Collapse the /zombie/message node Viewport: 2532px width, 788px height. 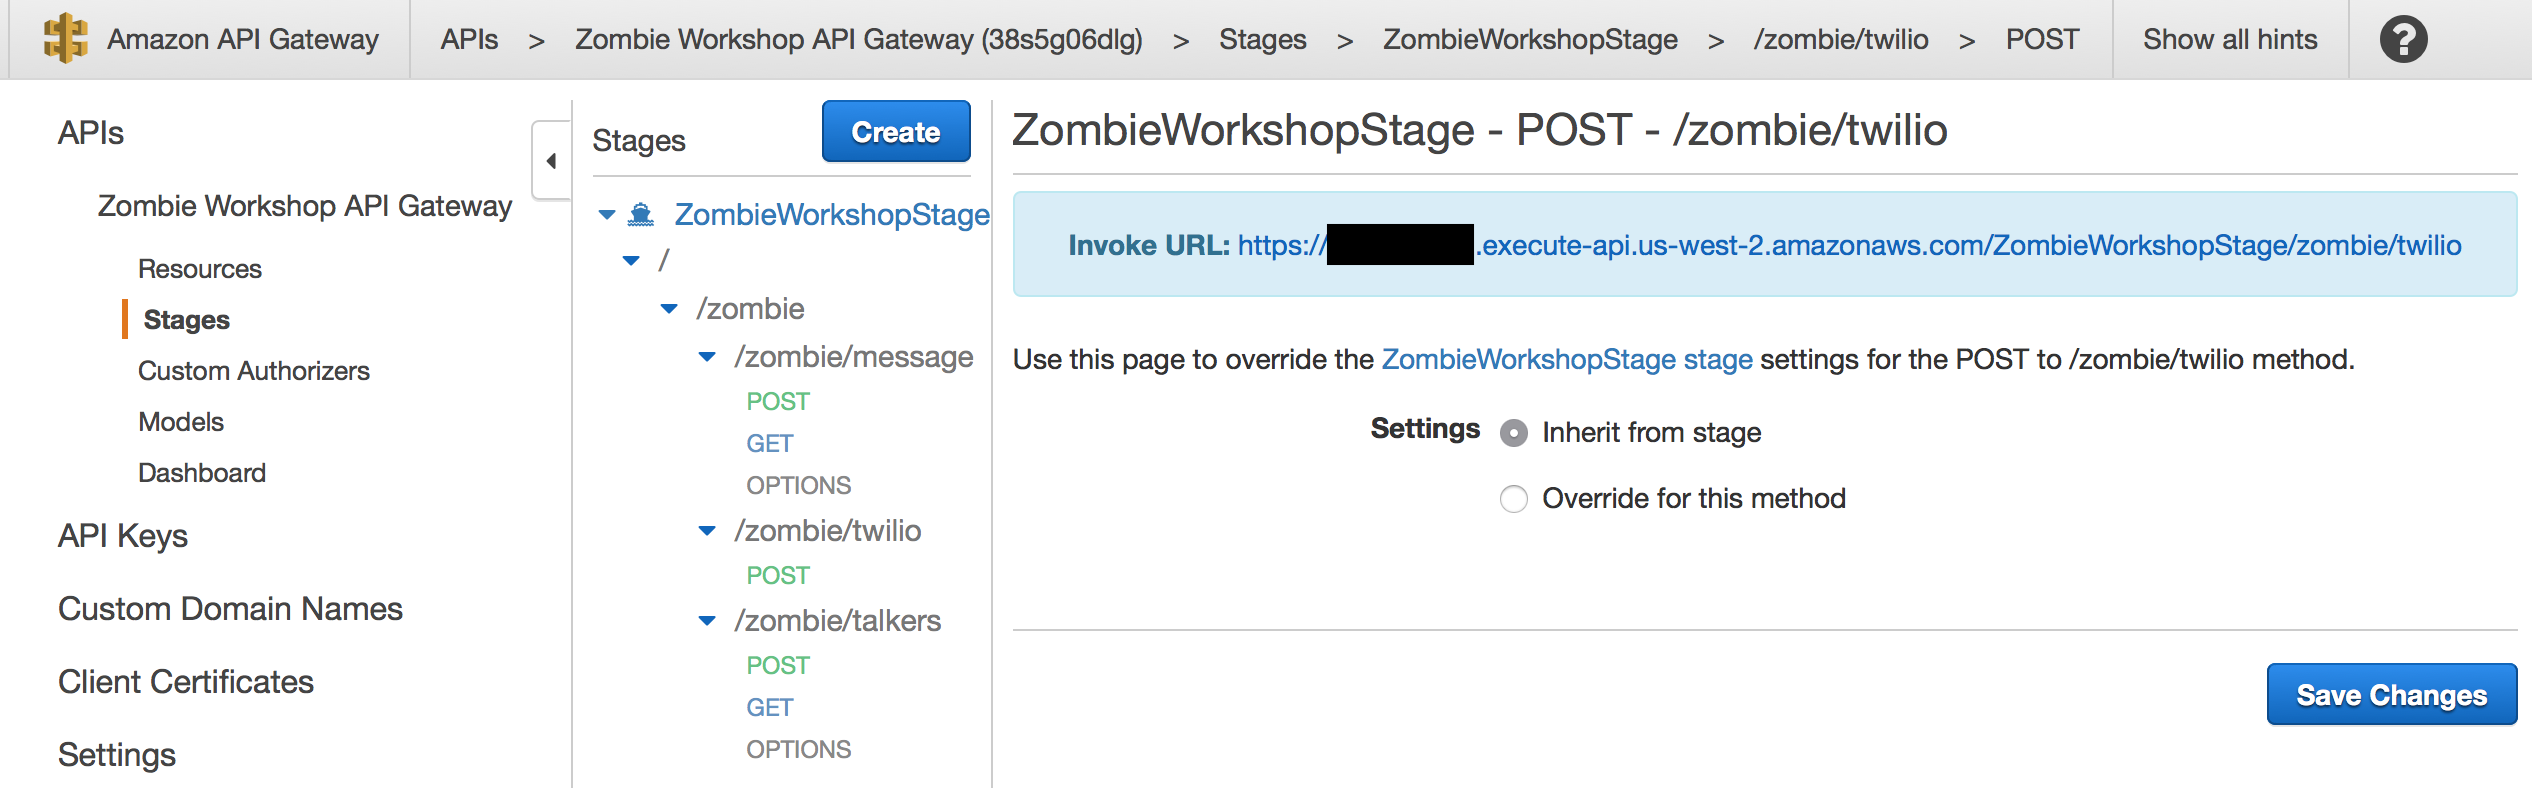tap(707, 357)
